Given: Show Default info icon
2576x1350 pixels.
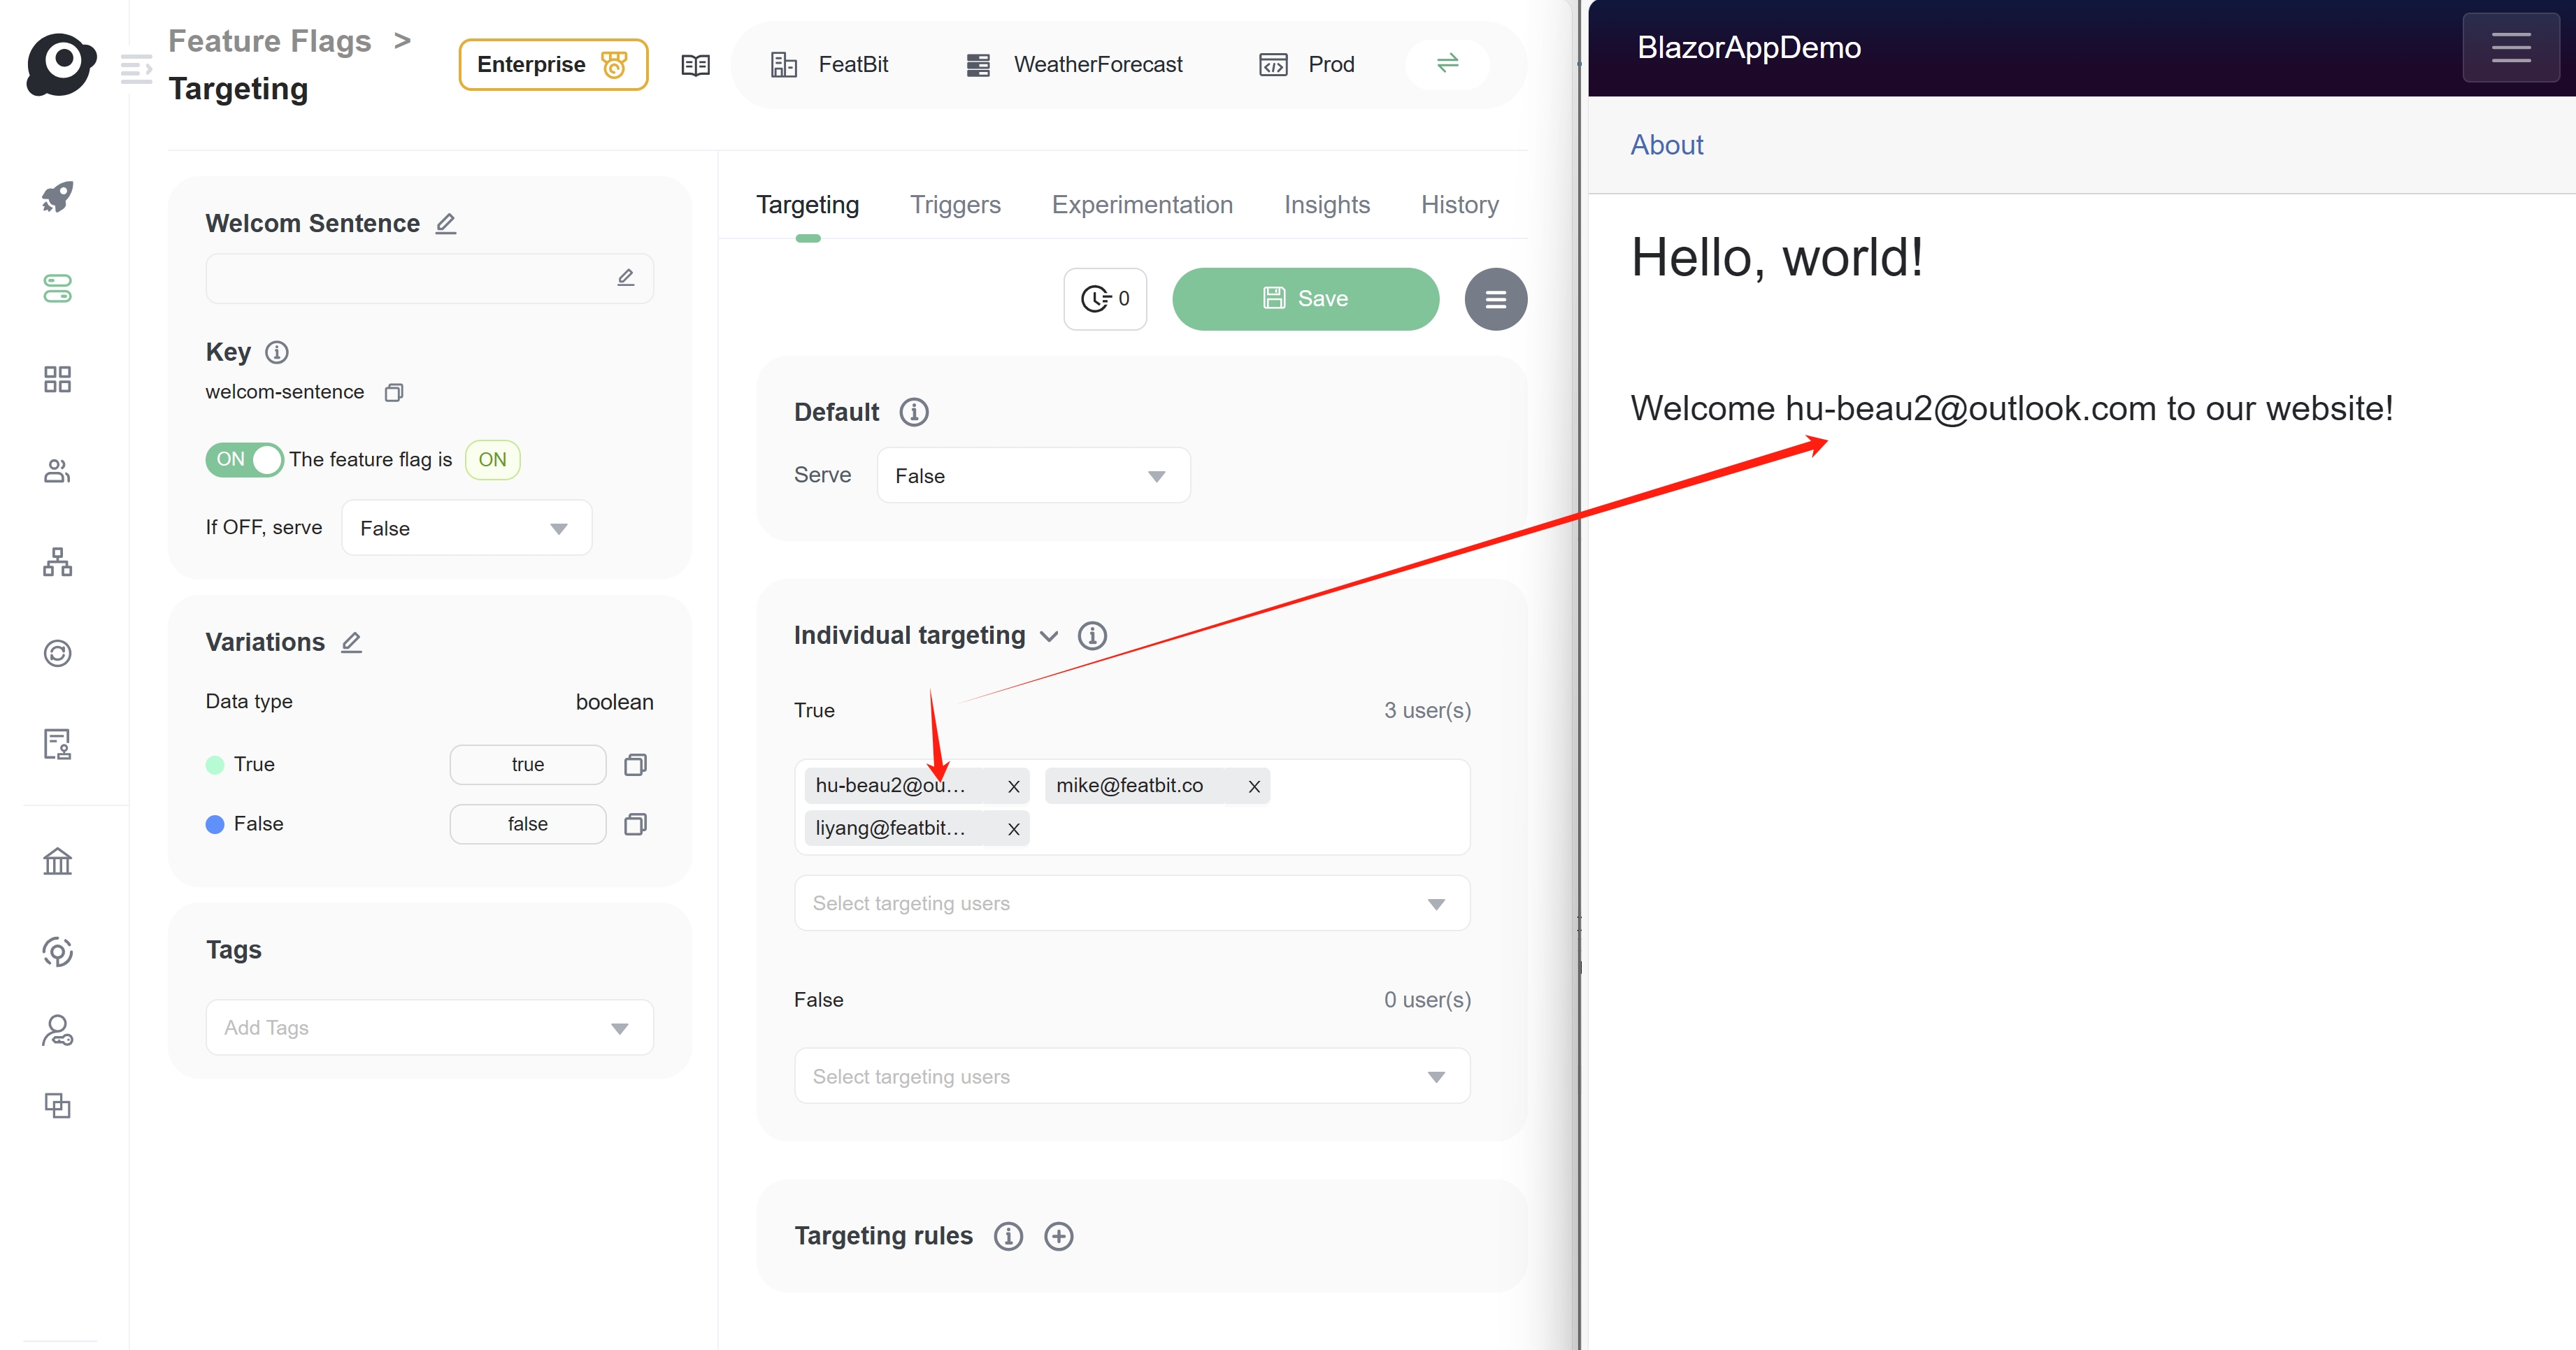Looking at the screenshot, I should coord(914,412).
